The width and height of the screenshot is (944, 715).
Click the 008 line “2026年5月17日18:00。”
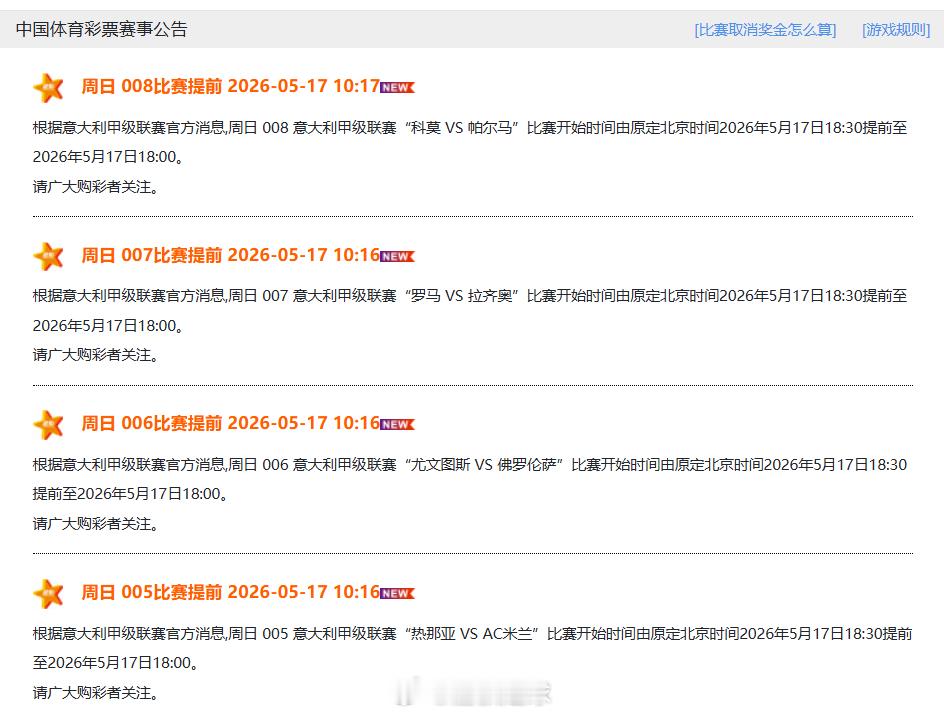pyautogui.click(x=108, y=157)
